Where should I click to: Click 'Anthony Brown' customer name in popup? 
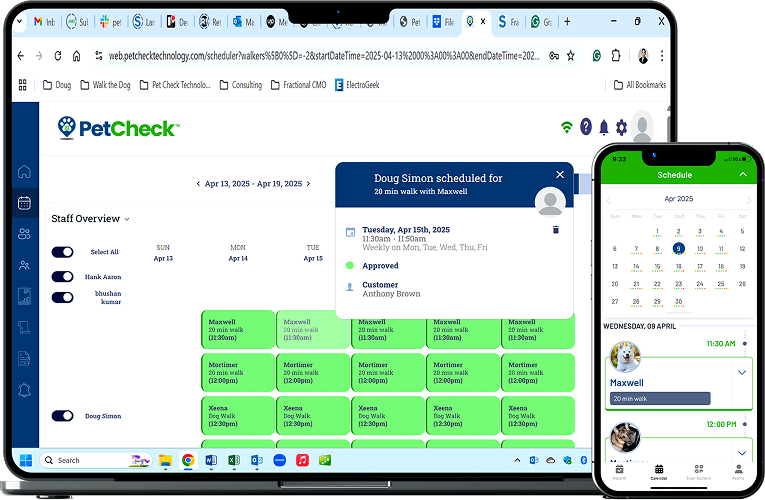click(x=391, y=294)
